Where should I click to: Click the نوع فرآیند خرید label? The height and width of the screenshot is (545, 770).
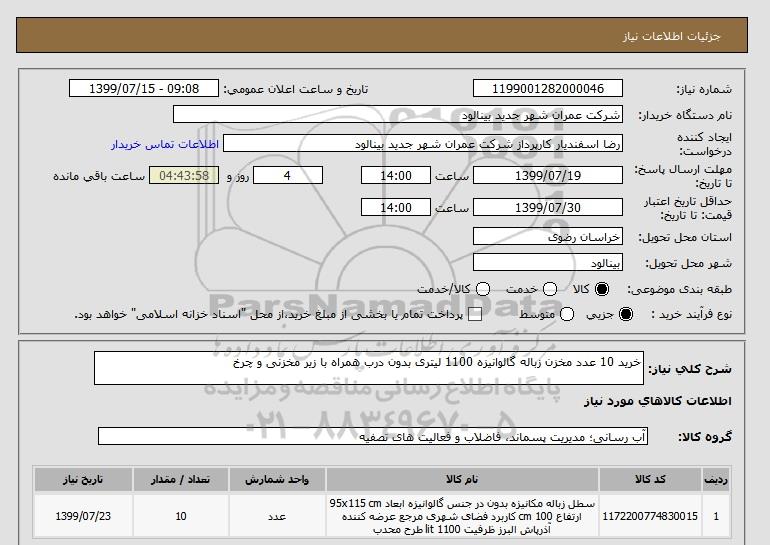691,314
